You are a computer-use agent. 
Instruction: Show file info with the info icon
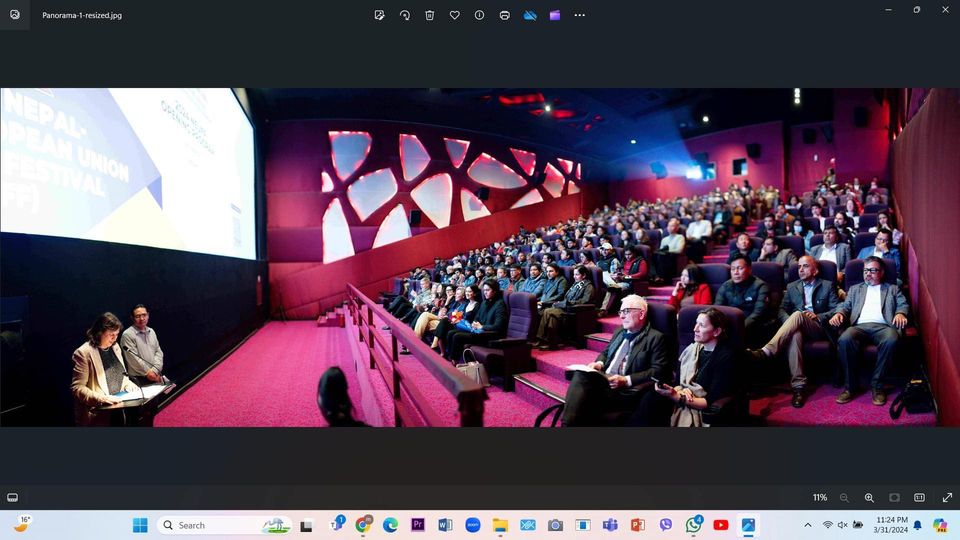coord(479,15)
